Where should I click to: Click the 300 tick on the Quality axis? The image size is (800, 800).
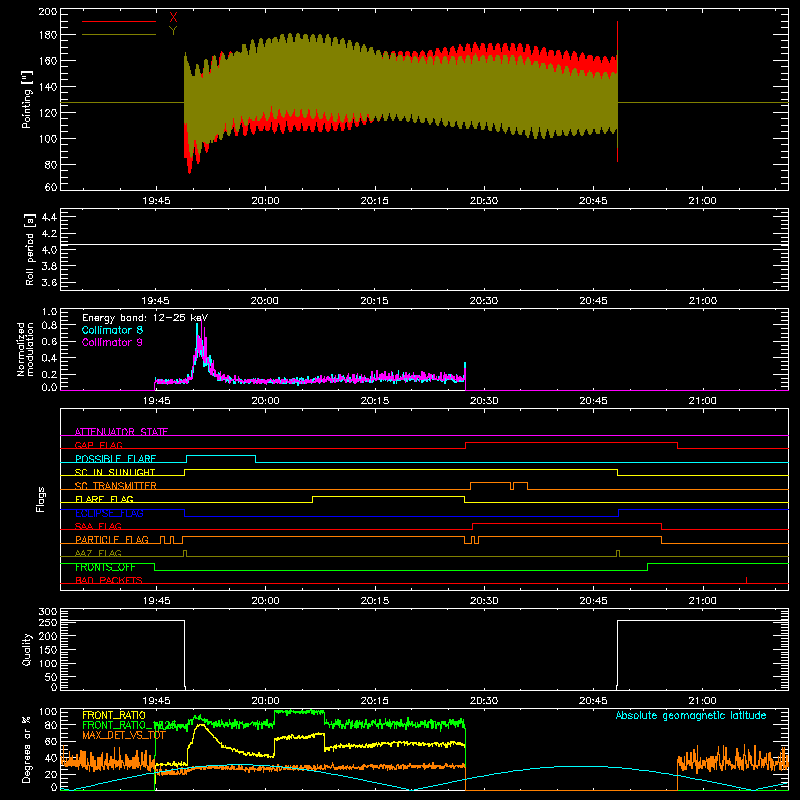[x=48, y=612]
